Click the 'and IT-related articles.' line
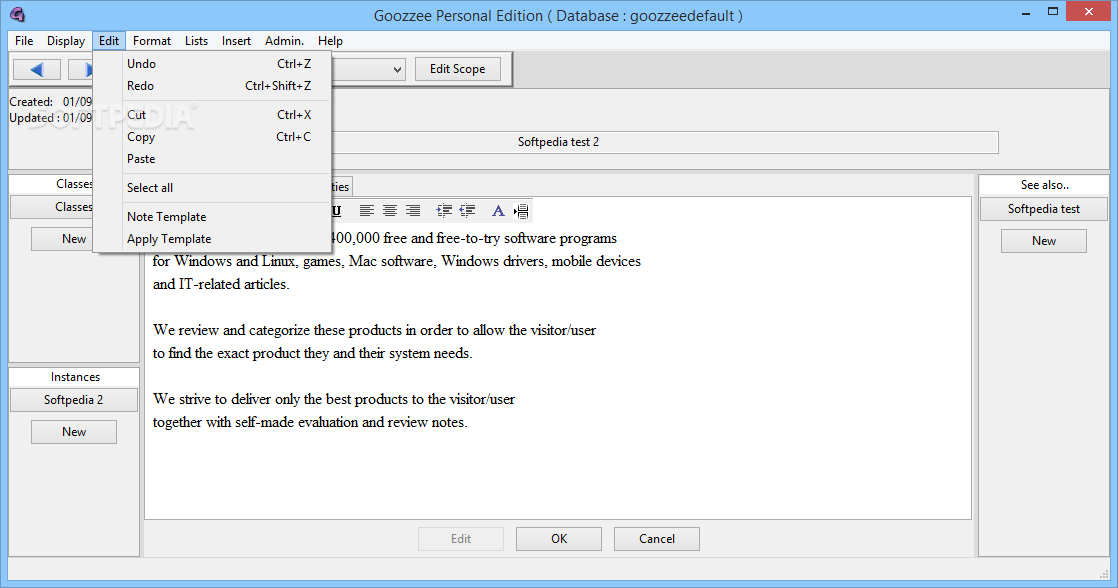 coord(221,284)
